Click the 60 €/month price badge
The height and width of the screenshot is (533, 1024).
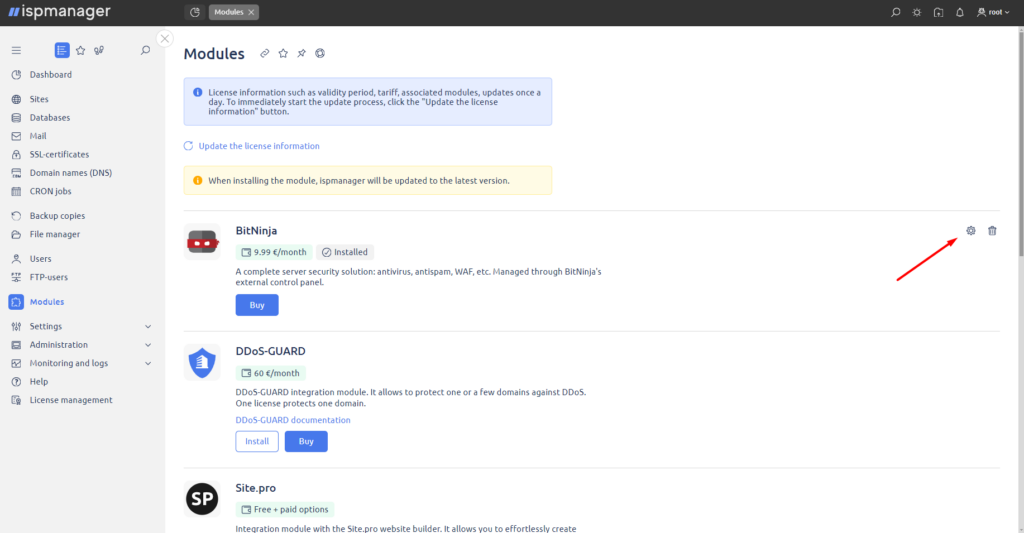(x=270, y=373)
